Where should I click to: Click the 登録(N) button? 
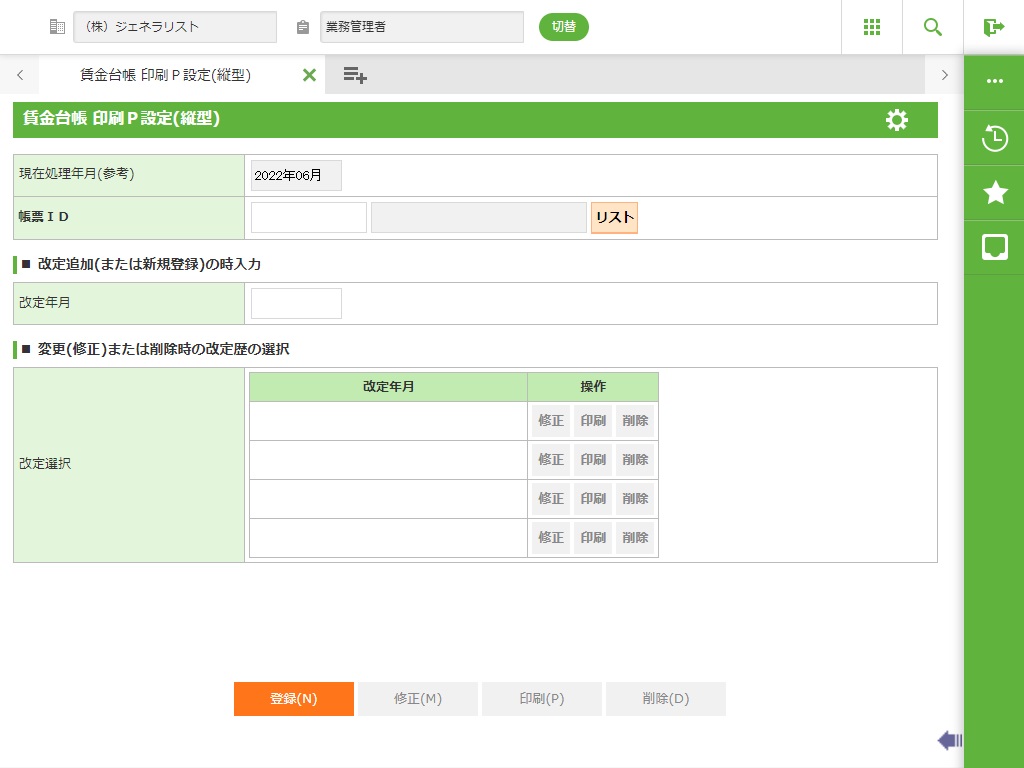pos(294,699)
